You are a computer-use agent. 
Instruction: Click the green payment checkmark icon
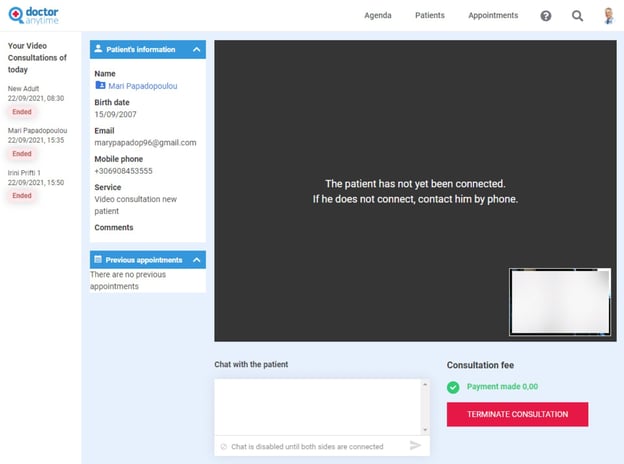(x=453, y=386)
